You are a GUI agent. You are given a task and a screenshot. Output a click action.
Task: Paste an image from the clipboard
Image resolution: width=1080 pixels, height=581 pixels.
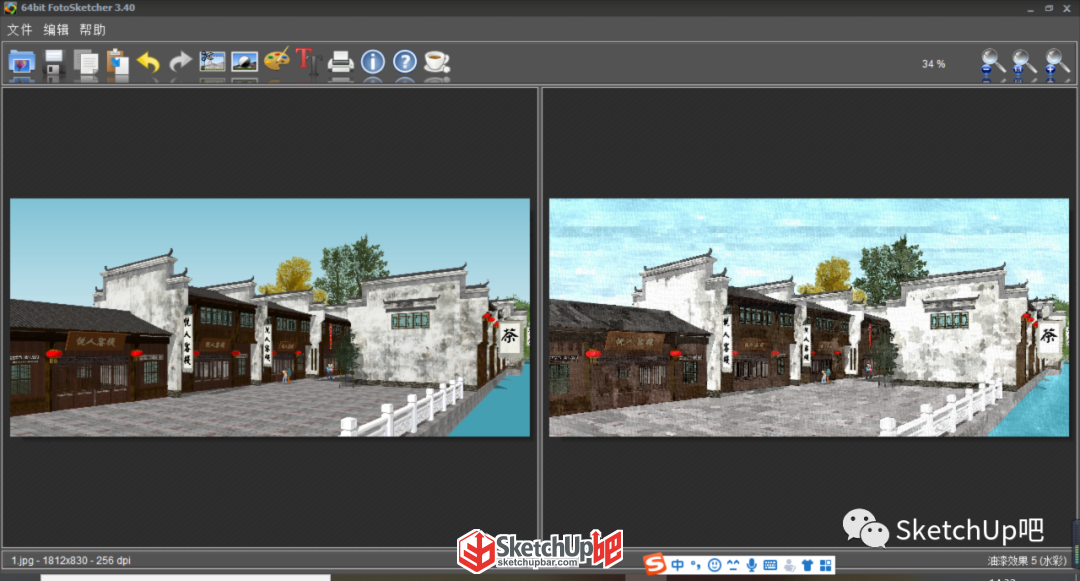pyautogui.click(x=118, y=63)
